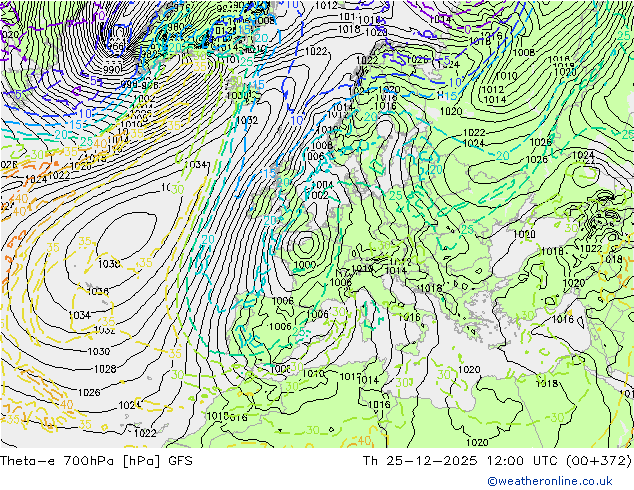Click the 990 isobar label
Image resolution: width=634 pixels, height=490 pixels.
pos(111,70)
